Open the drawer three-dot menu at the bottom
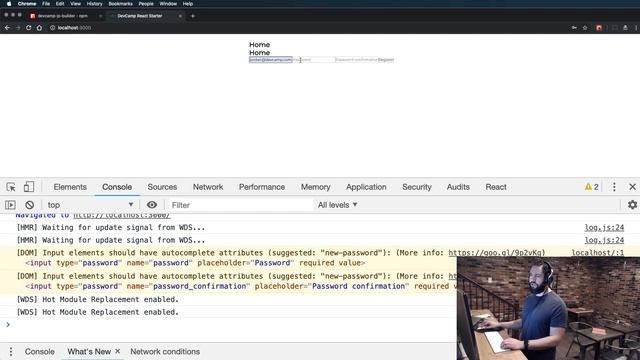Screen dimensions: 640x360 (11, 351)
